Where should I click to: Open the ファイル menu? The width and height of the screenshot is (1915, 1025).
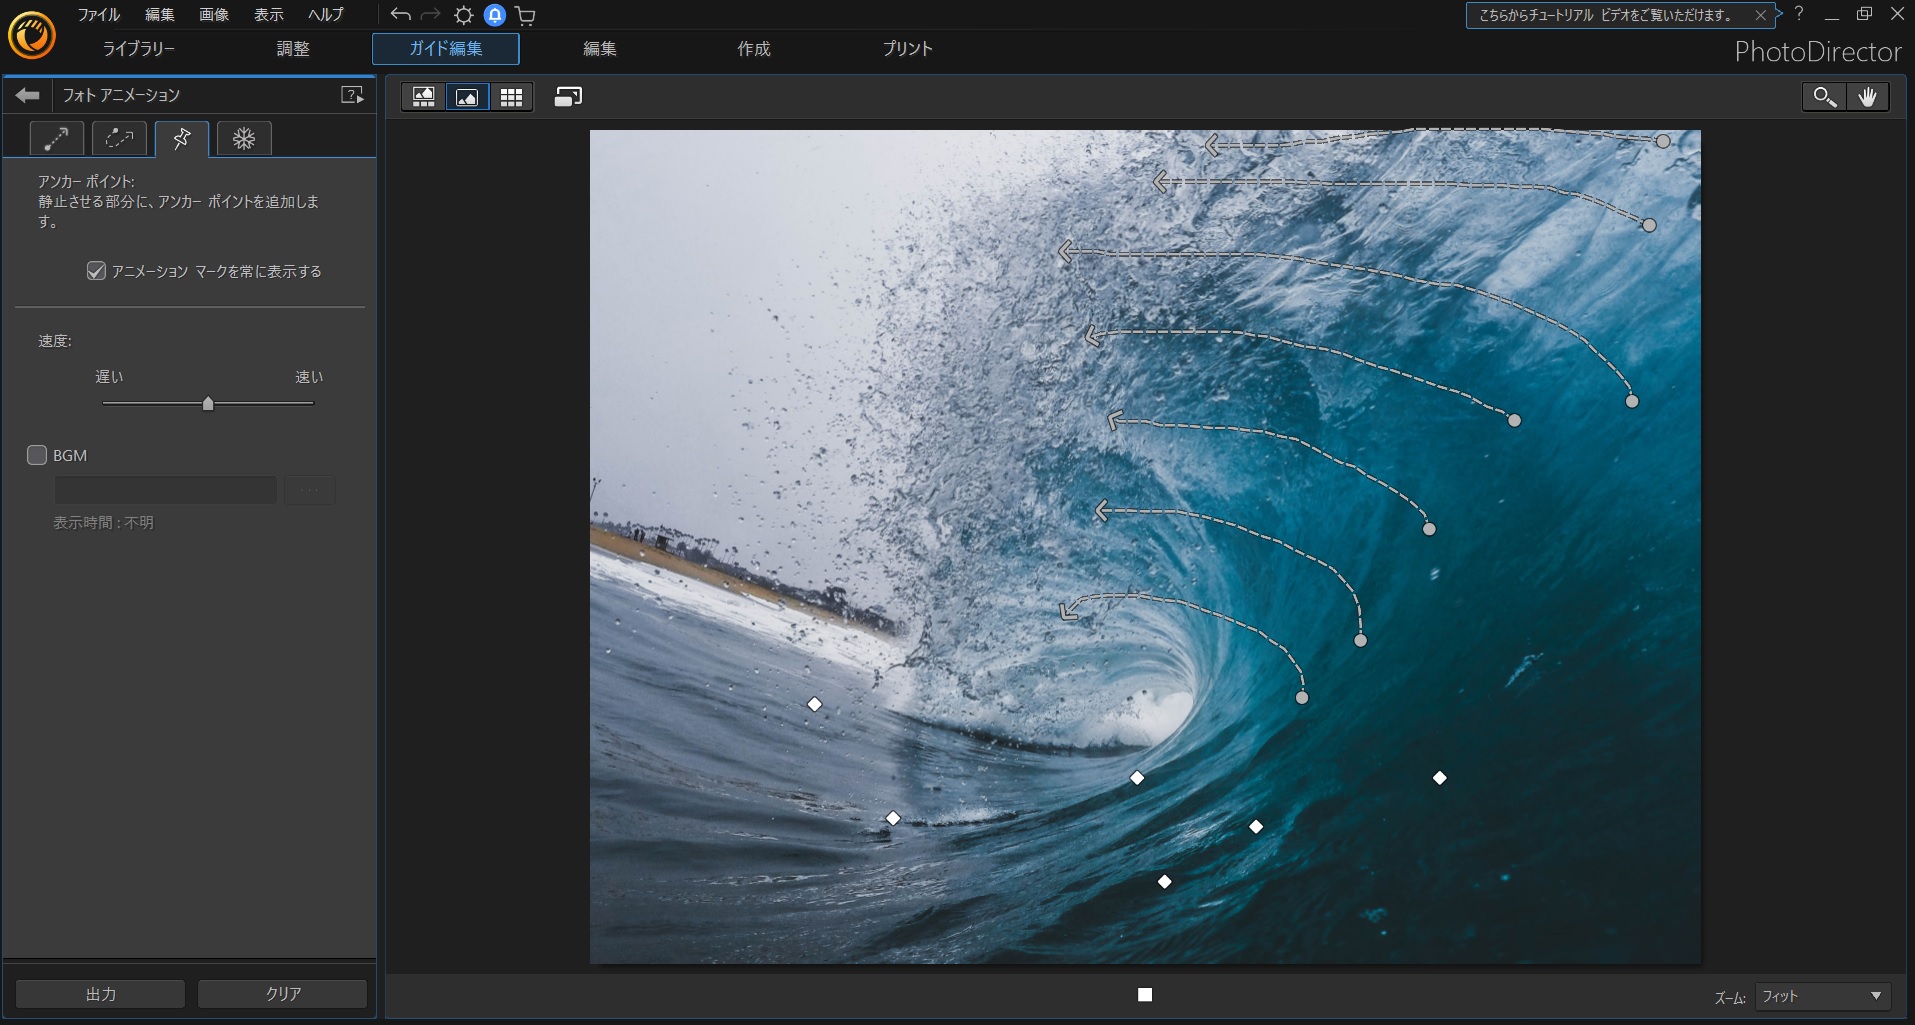pyautogui.click(x=98, y=15)
